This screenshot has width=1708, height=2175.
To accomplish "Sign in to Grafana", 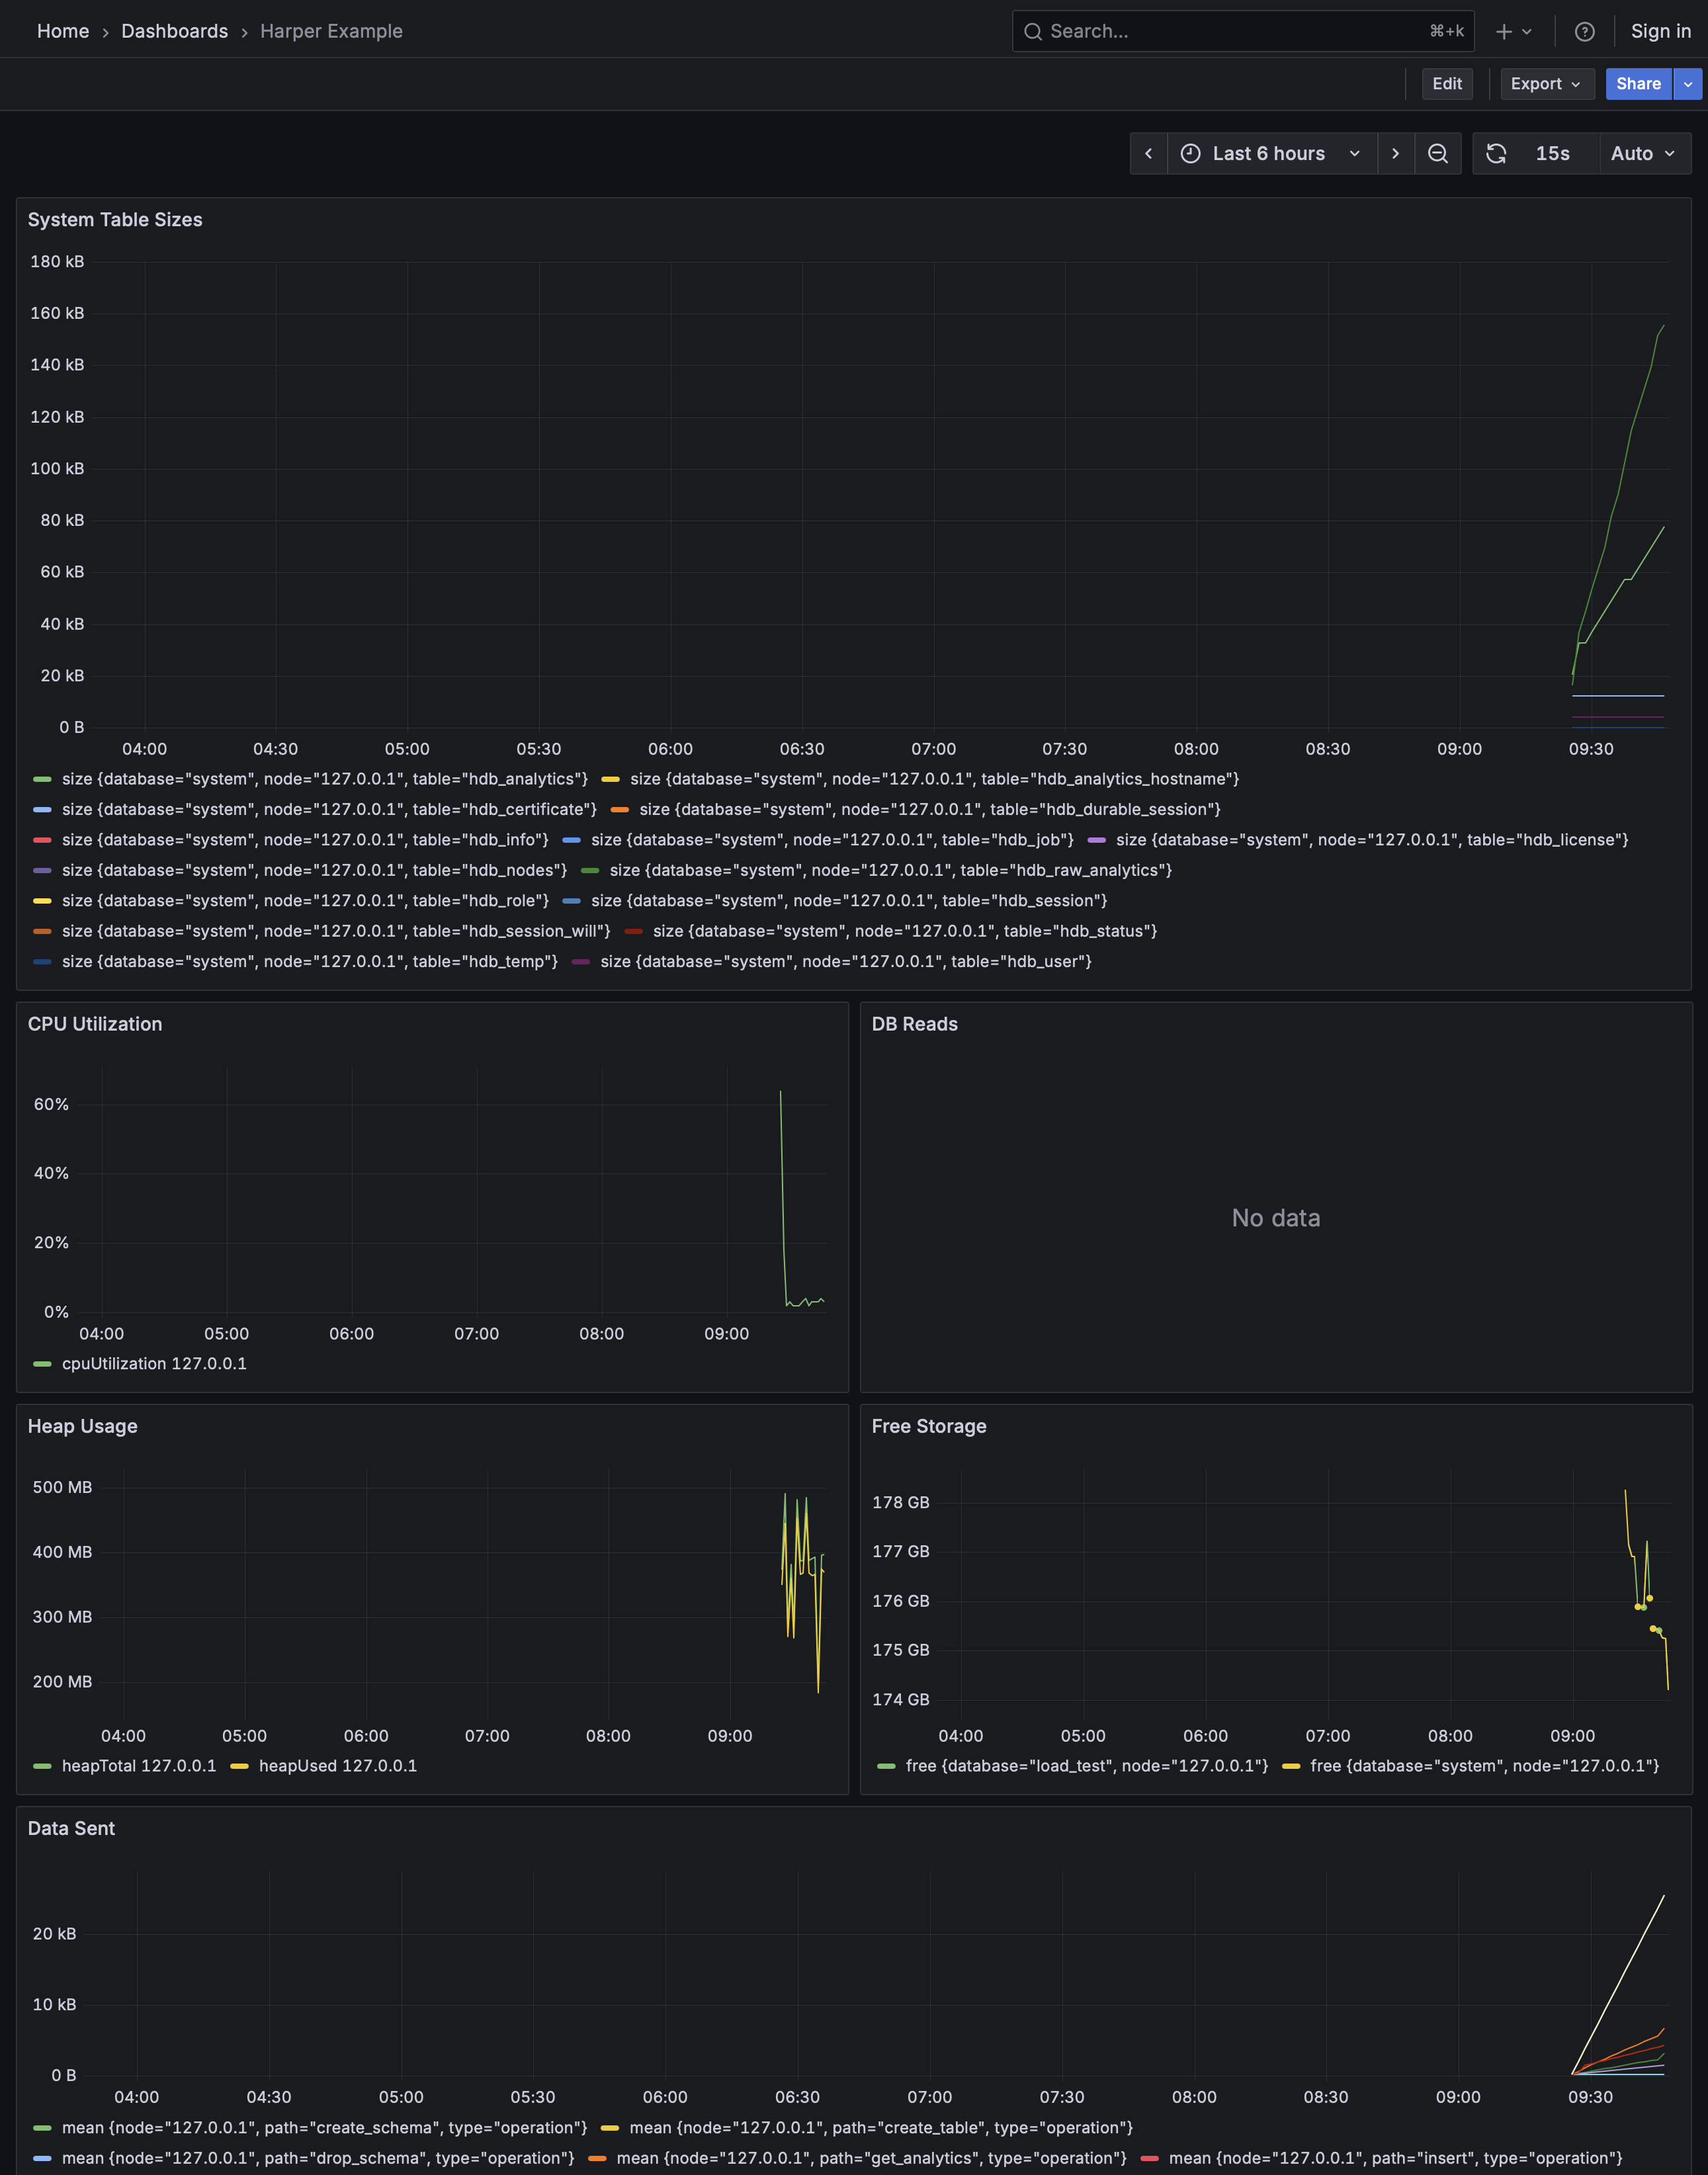I will tap(1660, 31).
